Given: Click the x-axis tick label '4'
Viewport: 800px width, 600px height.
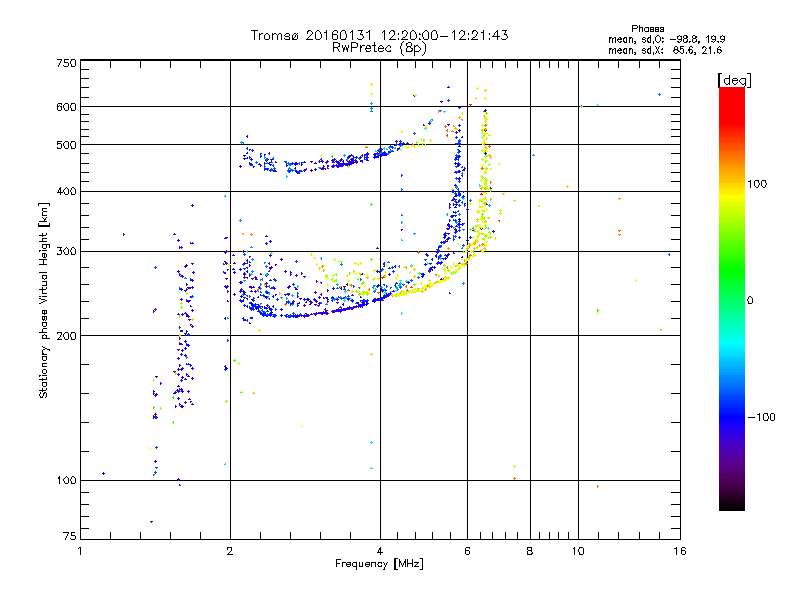Looking at the screenshot, I should [x=380, y=551].
